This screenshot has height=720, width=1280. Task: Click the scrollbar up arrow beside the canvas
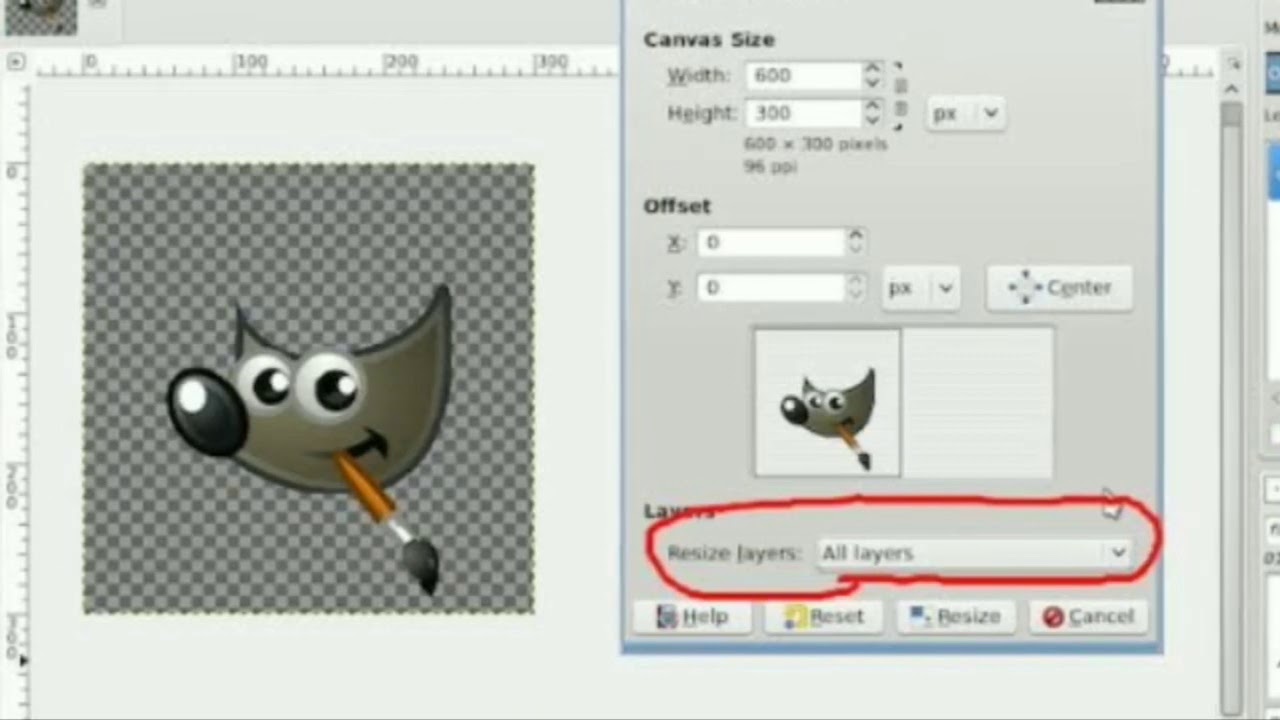[x=1232, y=88]
